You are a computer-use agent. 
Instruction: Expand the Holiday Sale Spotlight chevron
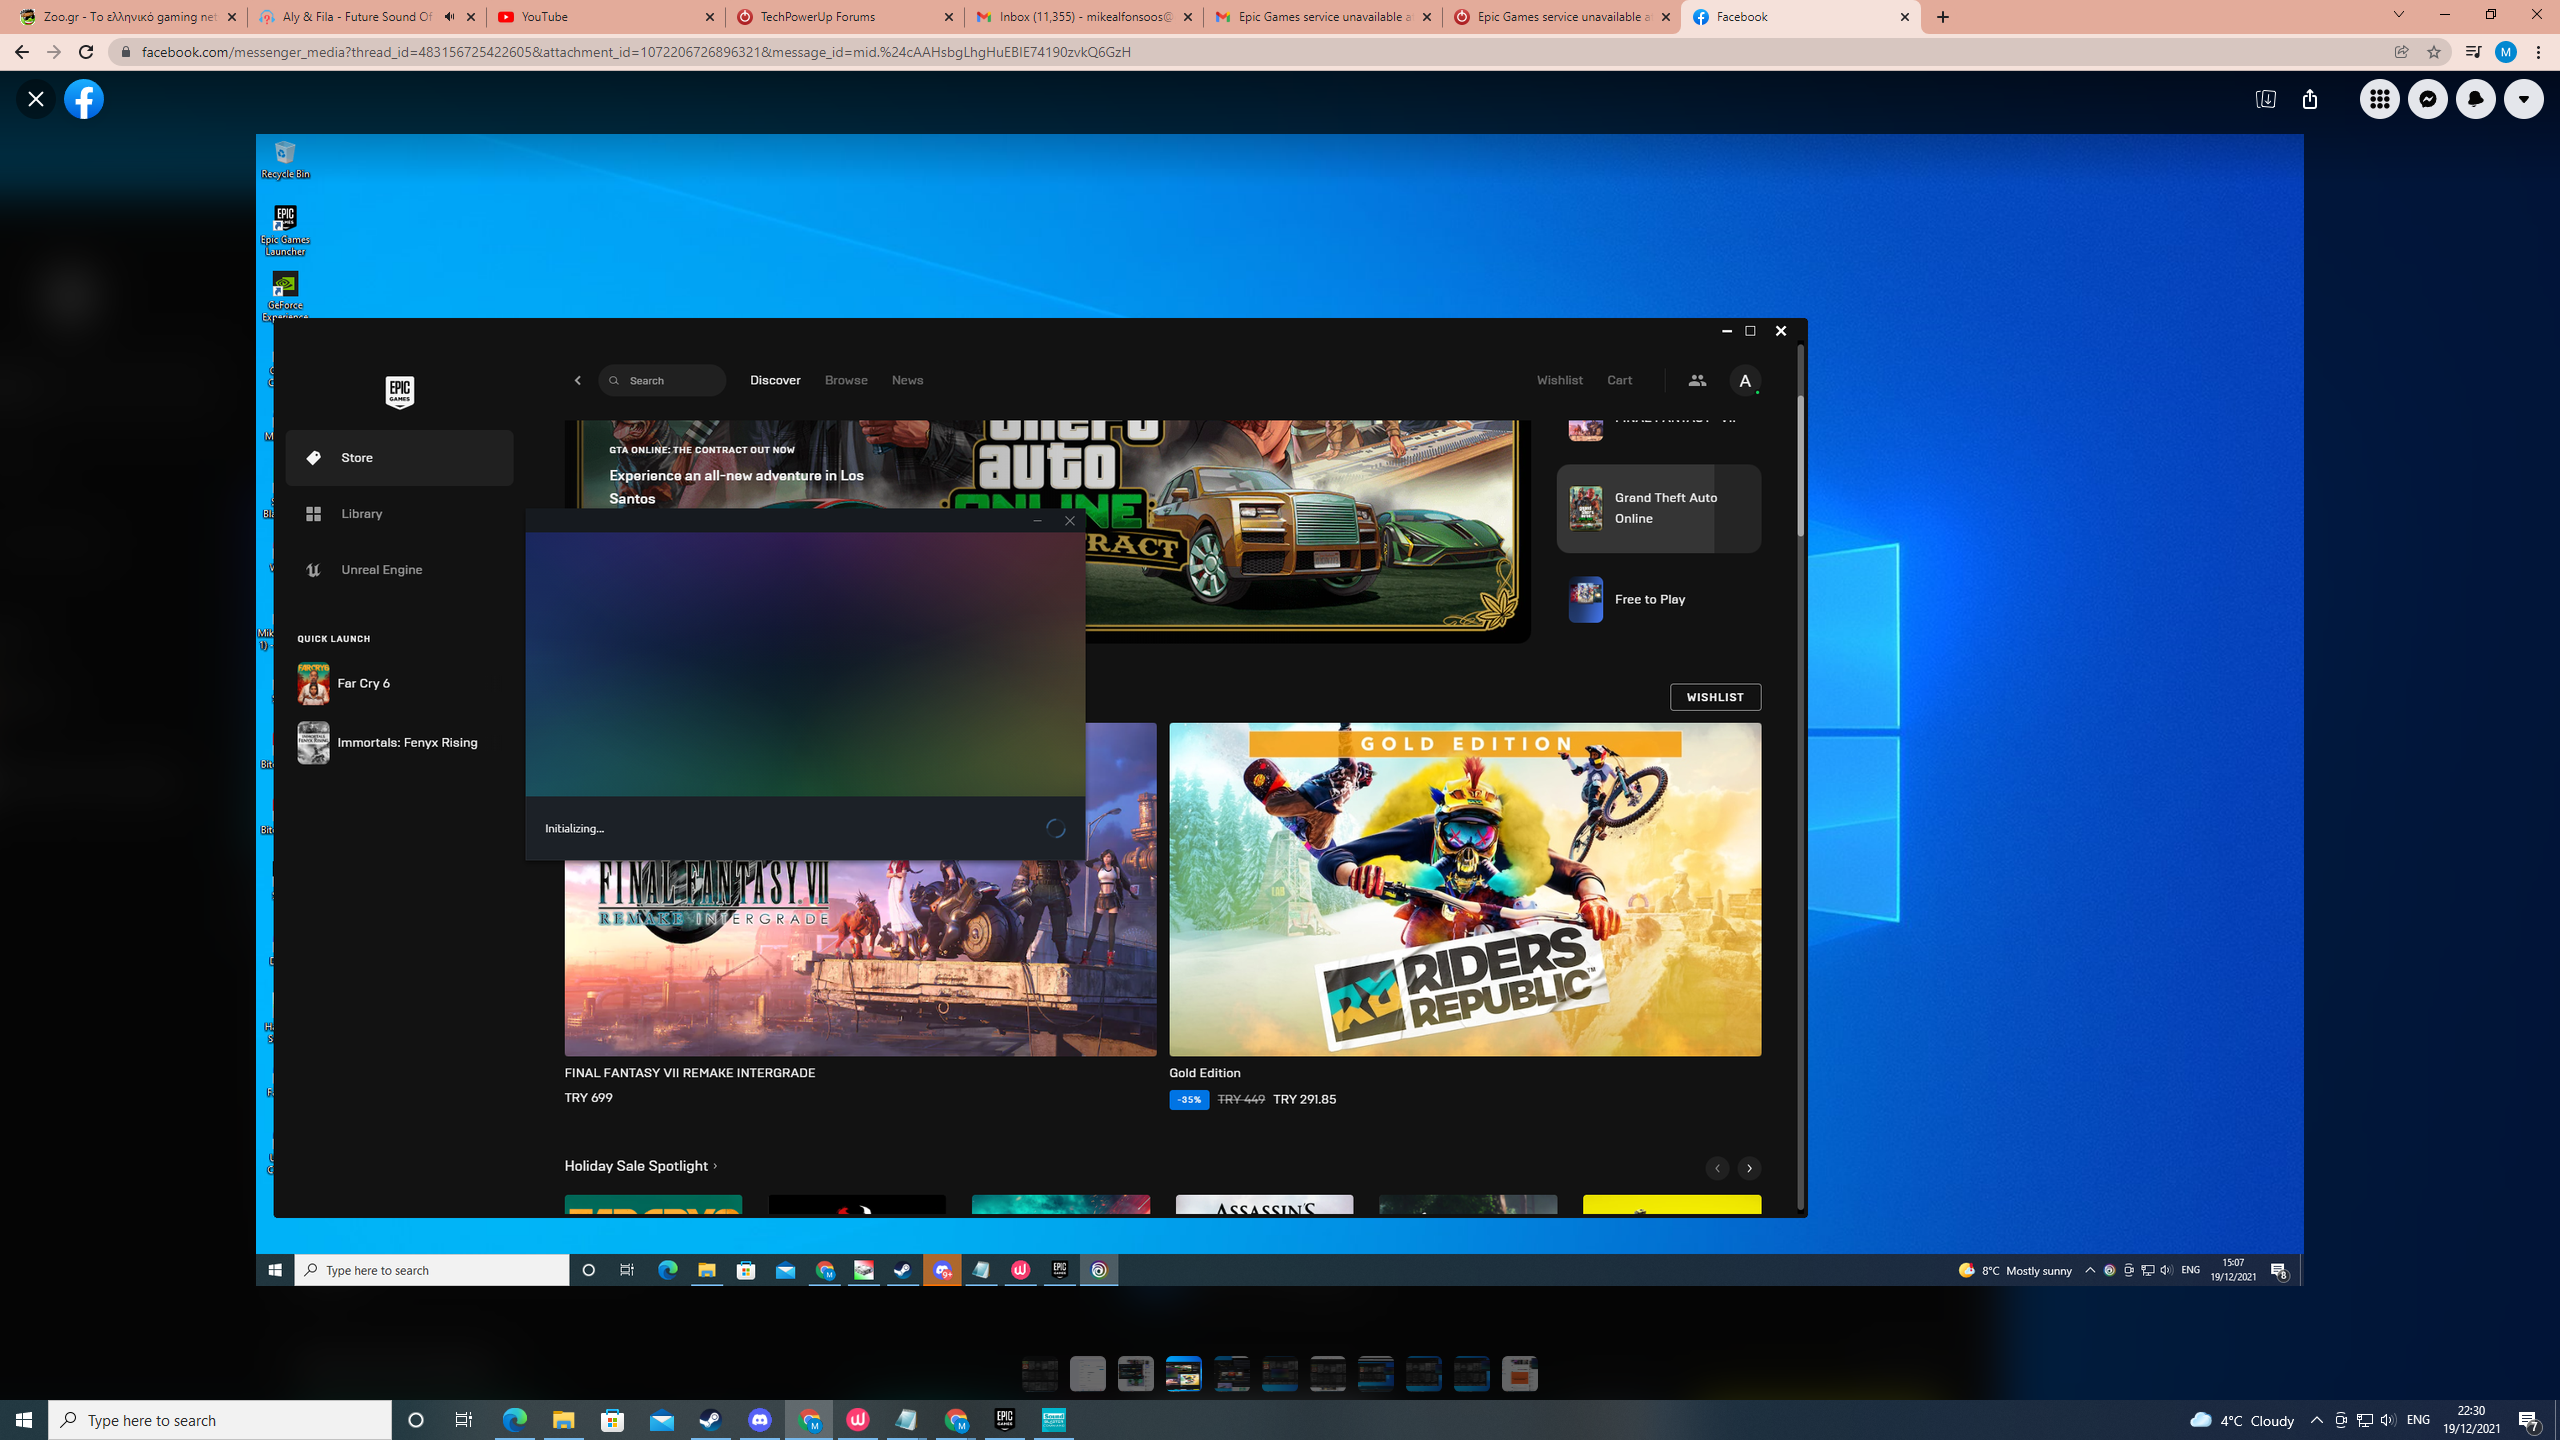(x=715, y=1166)
